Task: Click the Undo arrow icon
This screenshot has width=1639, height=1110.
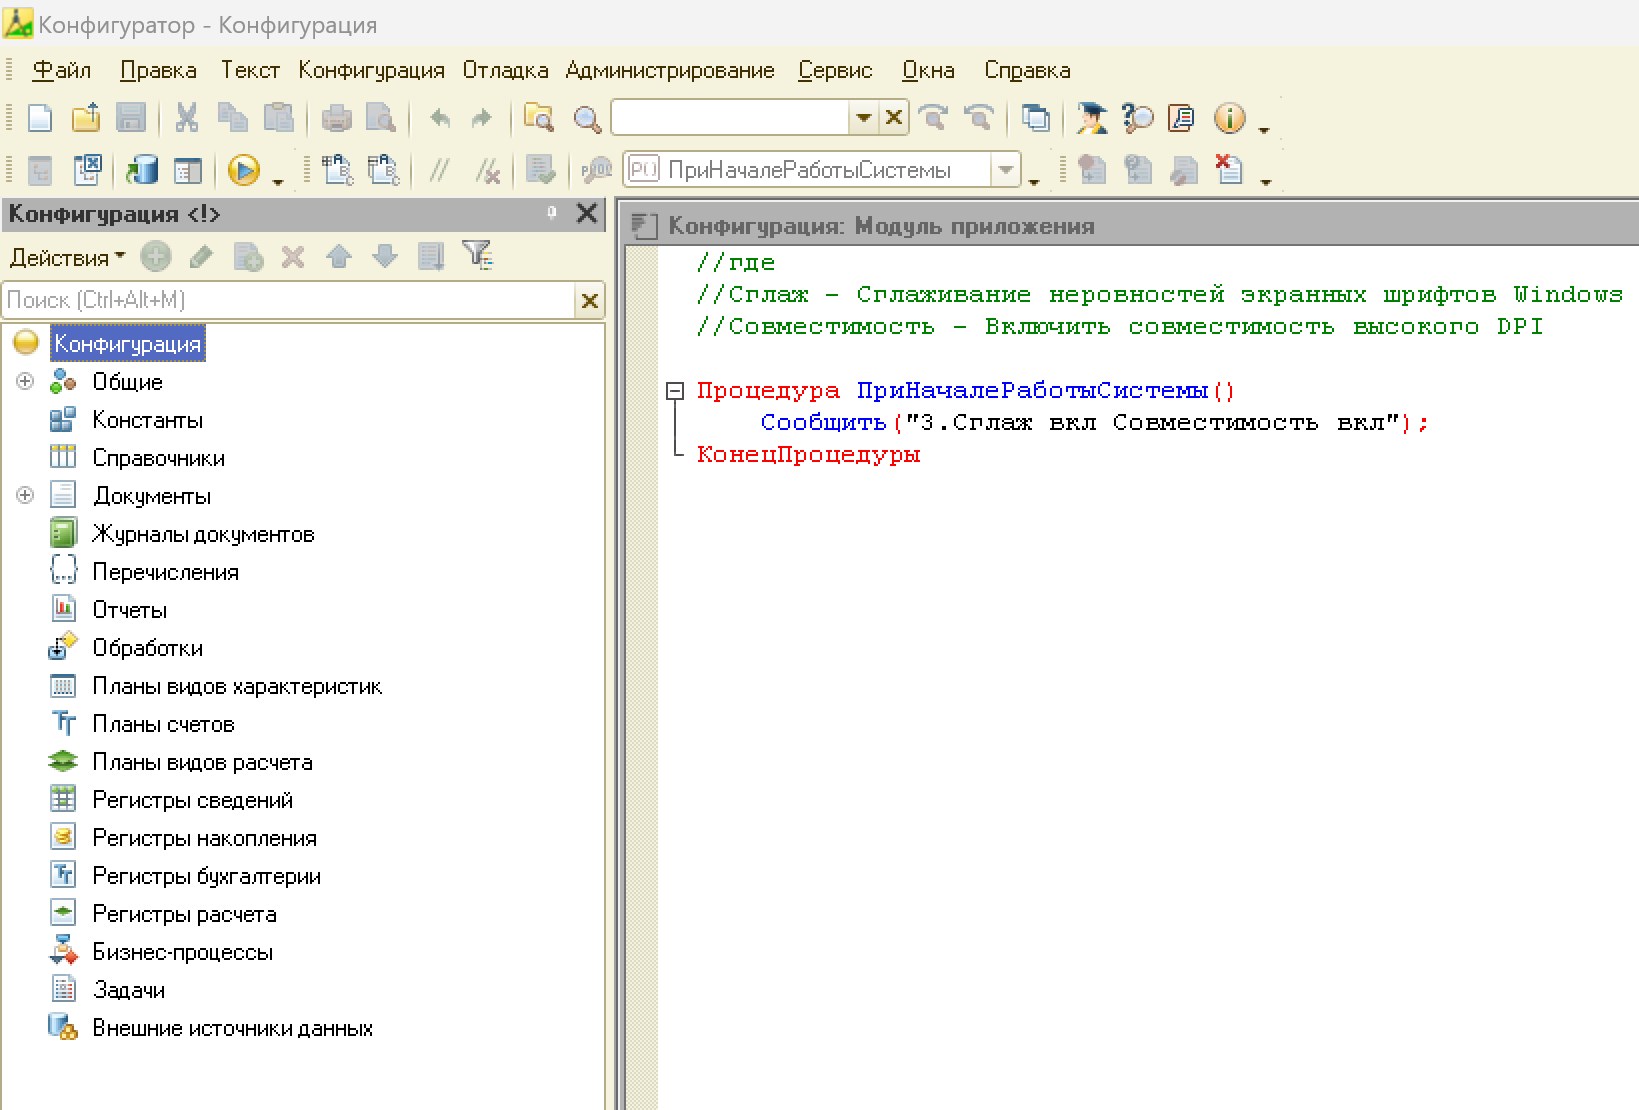Action: click(439, 119)
